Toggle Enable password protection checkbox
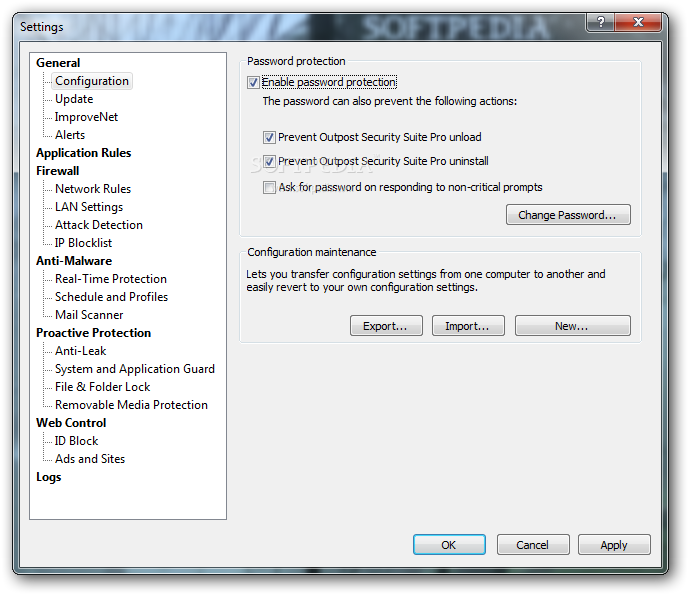 point(253,82)
